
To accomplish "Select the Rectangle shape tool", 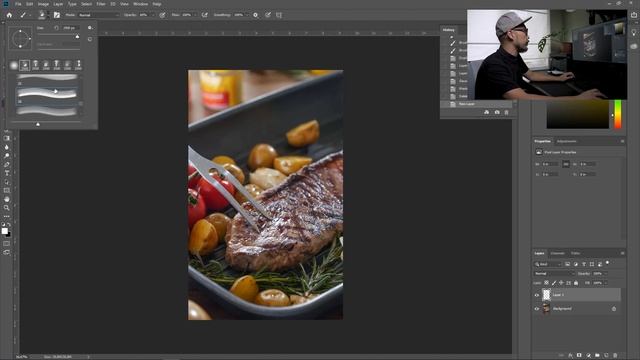I will tap(7, 191).
